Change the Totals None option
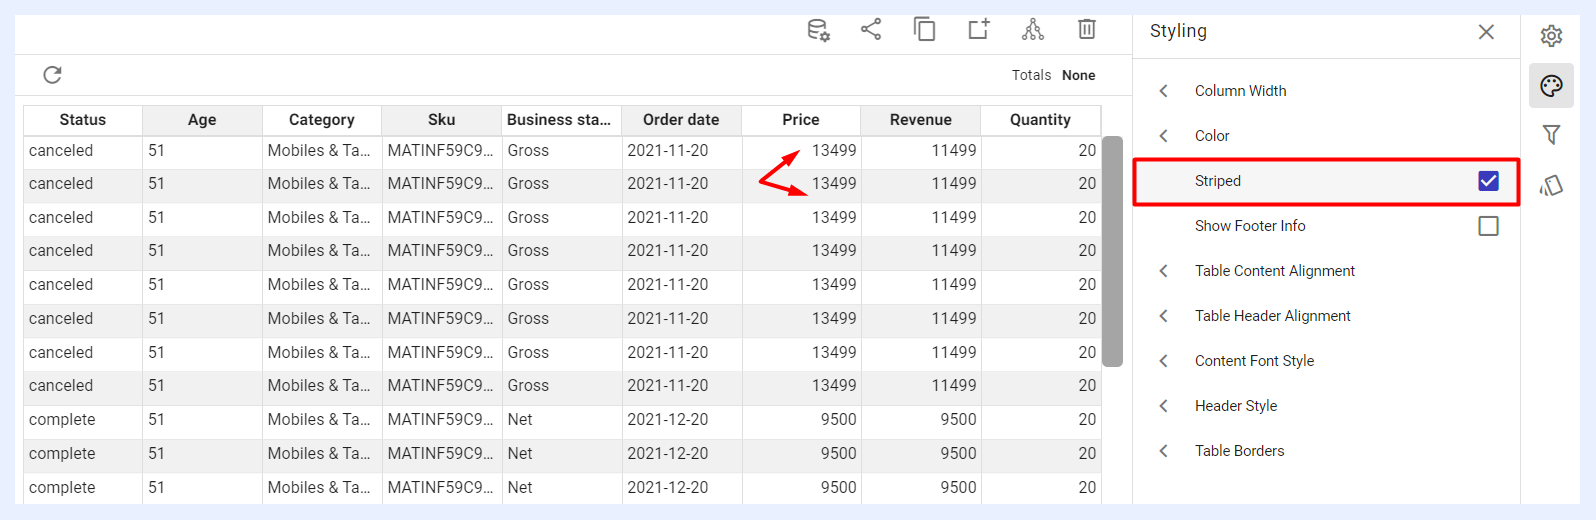Screen dimensions: 1596x520 click(1078, 75)
